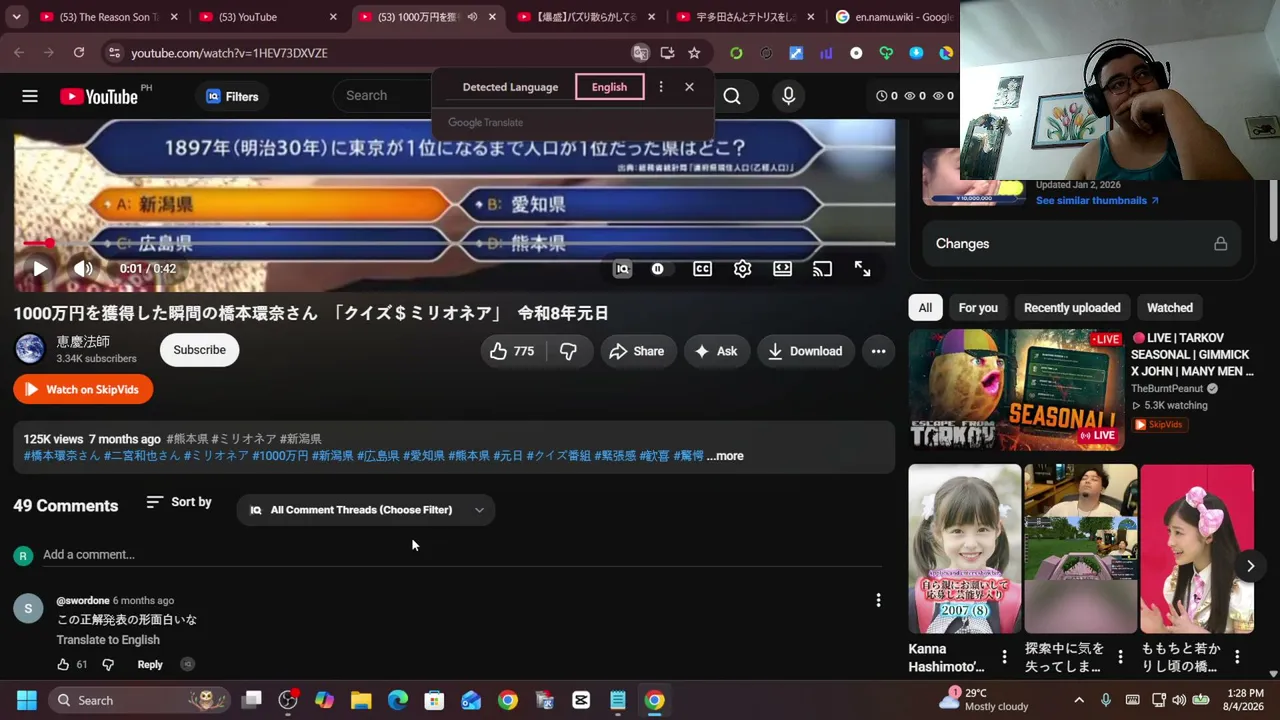Subscribe to the 恵慶法師 channel
The height and width of the screenshot is (720, 1280).
click(x=199, y=350)
